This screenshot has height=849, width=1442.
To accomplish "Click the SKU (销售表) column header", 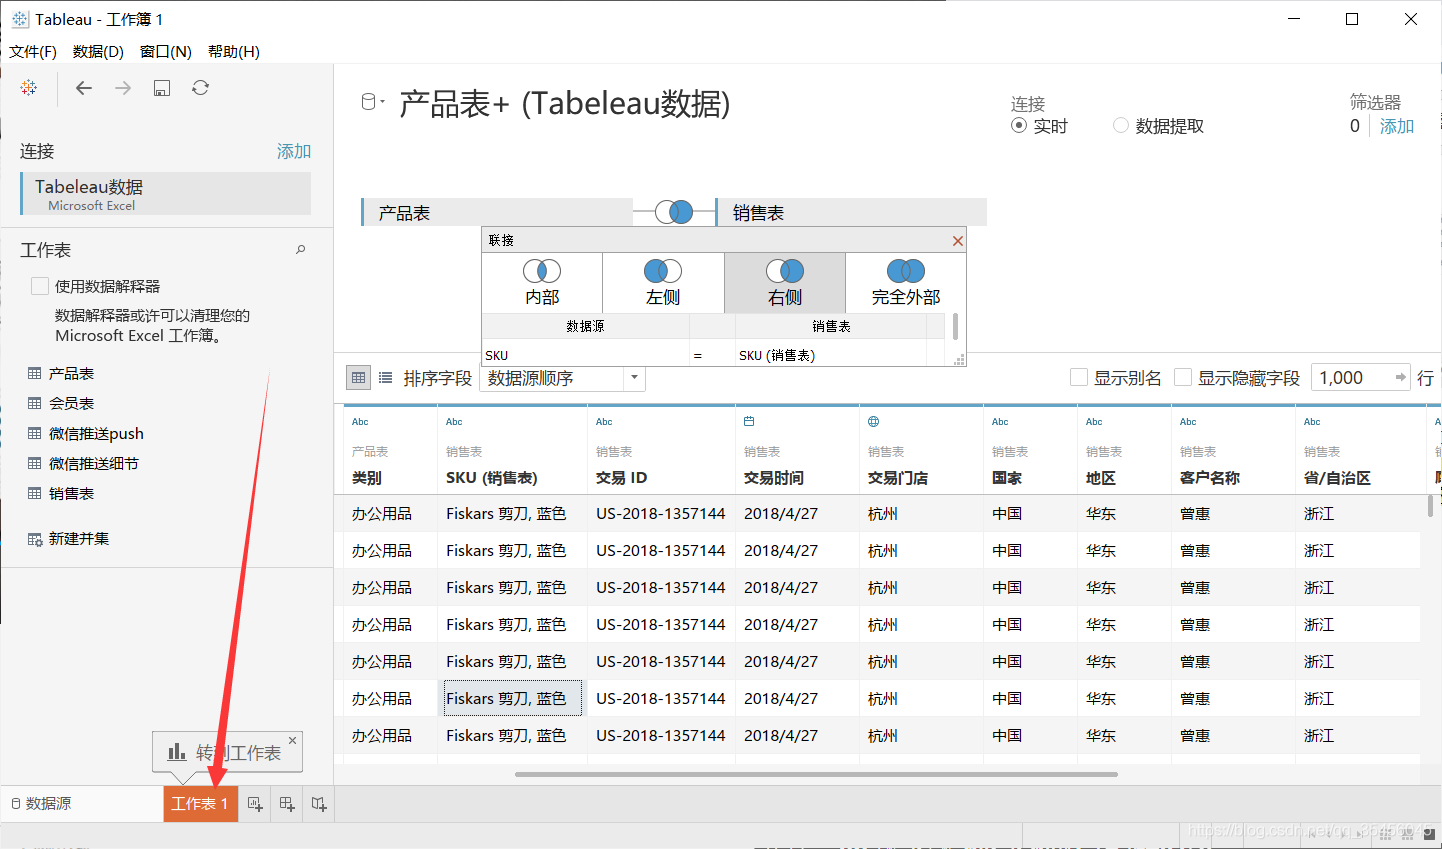I will click(492, 478).
